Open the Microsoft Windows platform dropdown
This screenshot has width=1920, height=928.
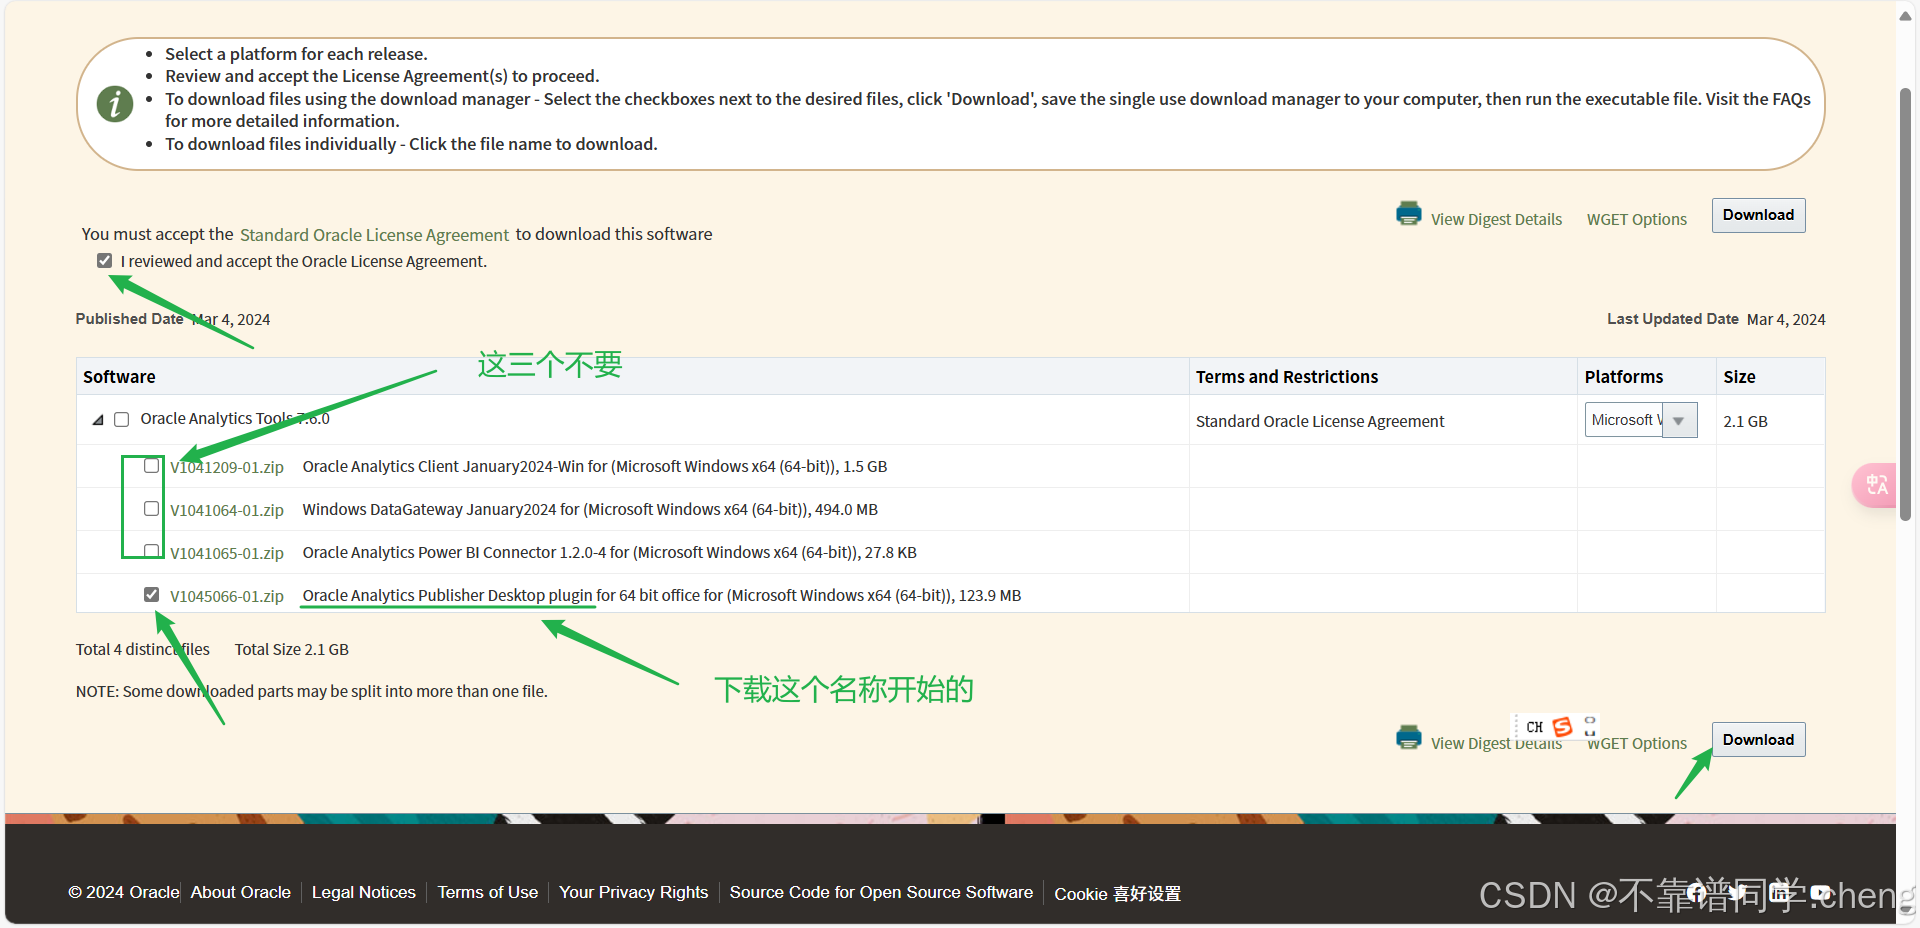[1678, 419]
